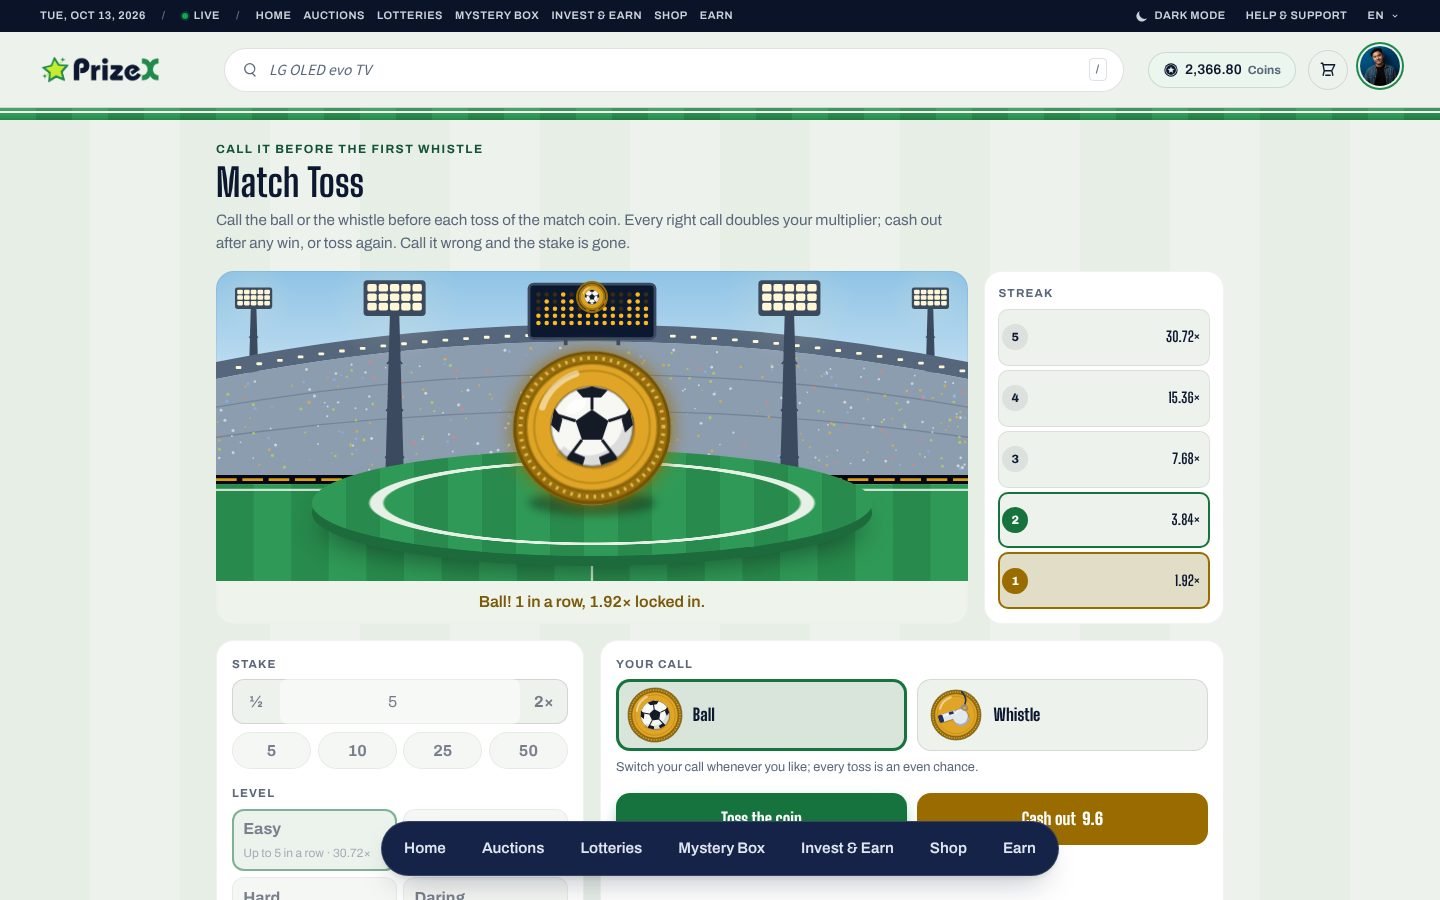Image resolution: width=1440 pixels, height=900 pixels.
Task: Open Mystery Box in the top bar
Action: click(497, 16)
